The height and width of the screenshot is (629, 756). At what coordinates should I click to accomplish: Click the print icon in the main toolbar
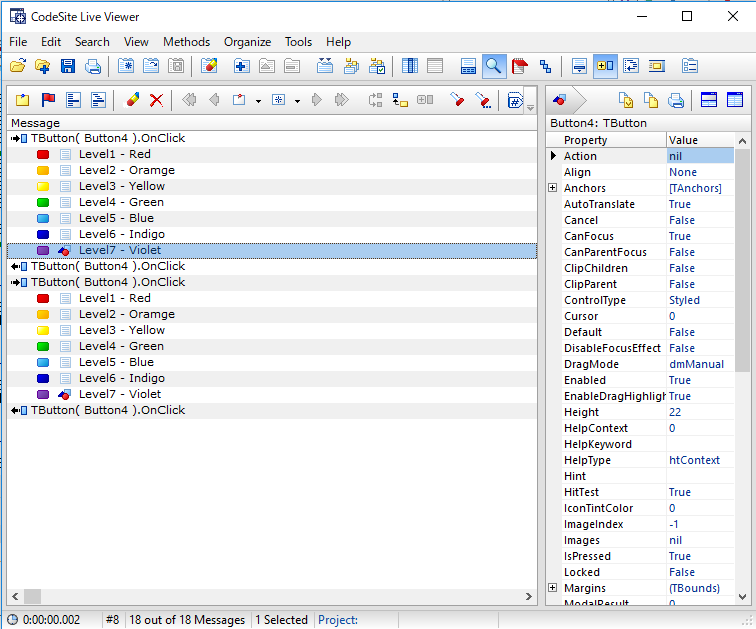click(93, 66)
